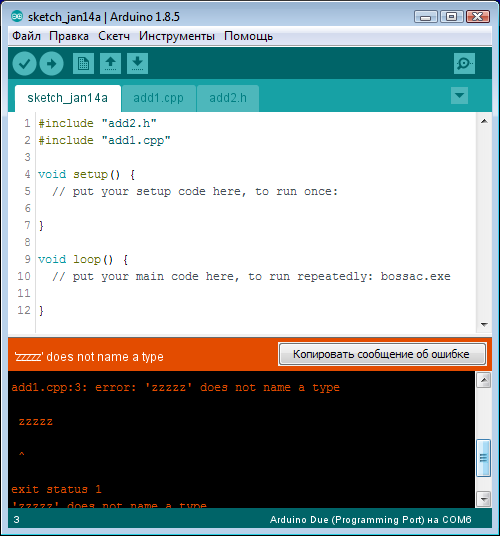The width and height of the screenshot is (500, 536).
Task: Open the Помощь menu
Action: (248, 36)
